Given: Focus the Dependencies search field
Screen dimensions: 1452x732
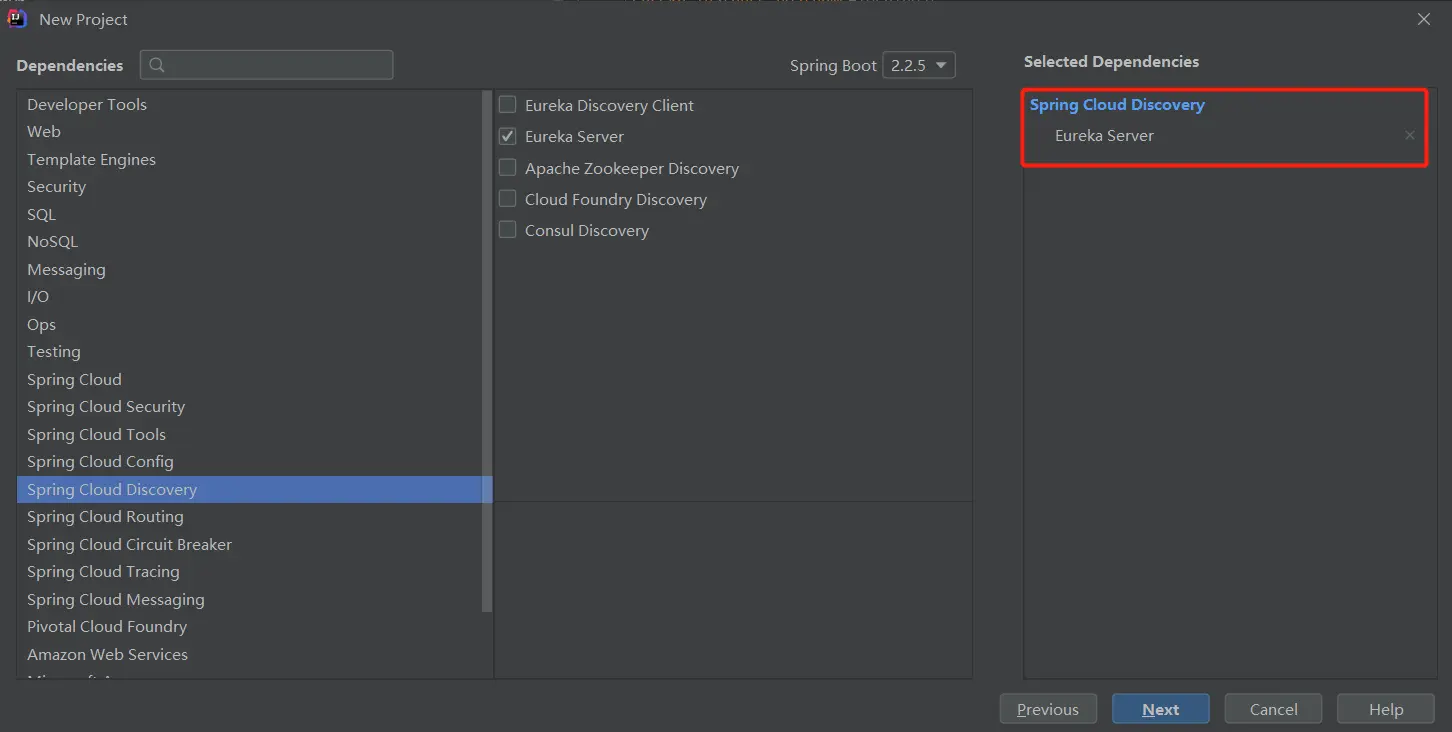Looking at the screenshot, I should tap(267, 65).
